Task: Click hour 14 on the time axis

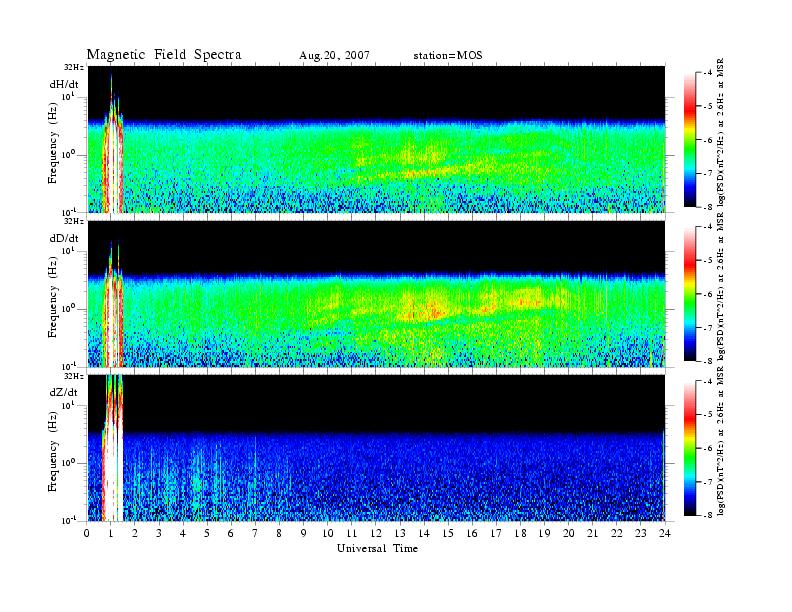Action: (x=424, y=534)
